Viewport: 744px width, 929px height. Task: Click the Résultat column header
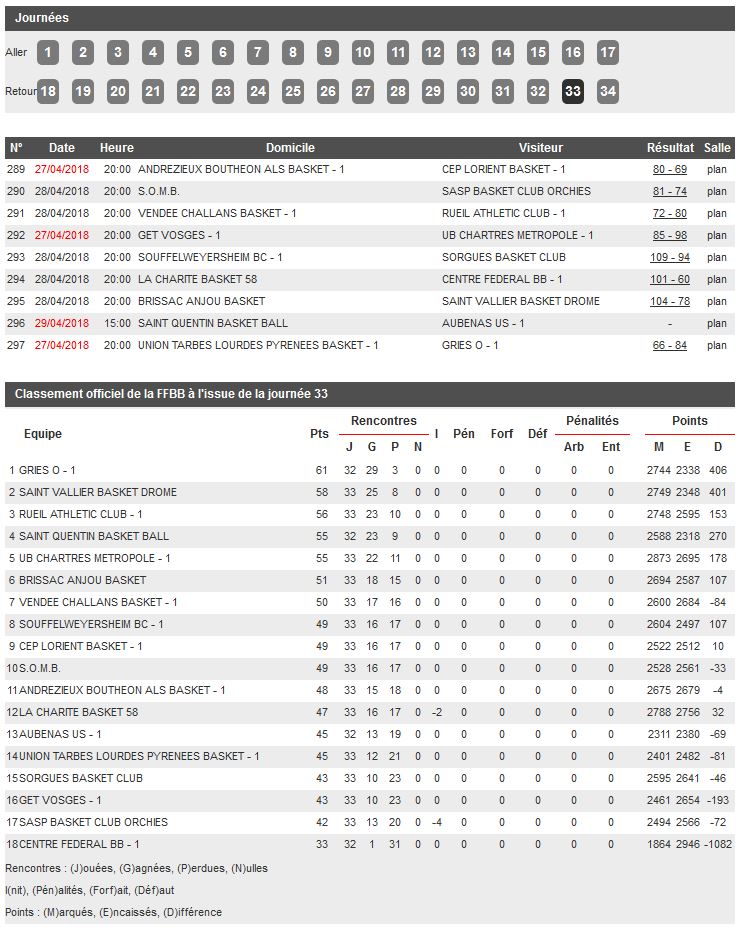(x=670, y=148)
